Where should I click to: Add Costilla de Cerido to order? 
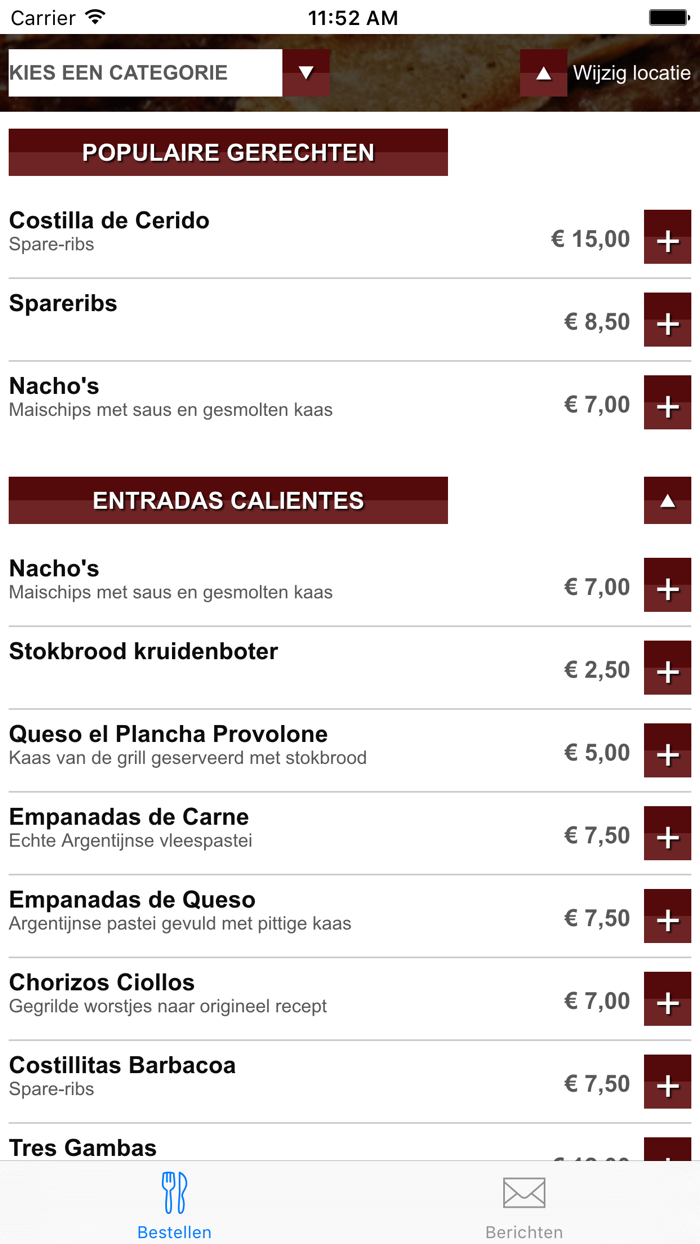pyautogui.click(x=667, y=238)
